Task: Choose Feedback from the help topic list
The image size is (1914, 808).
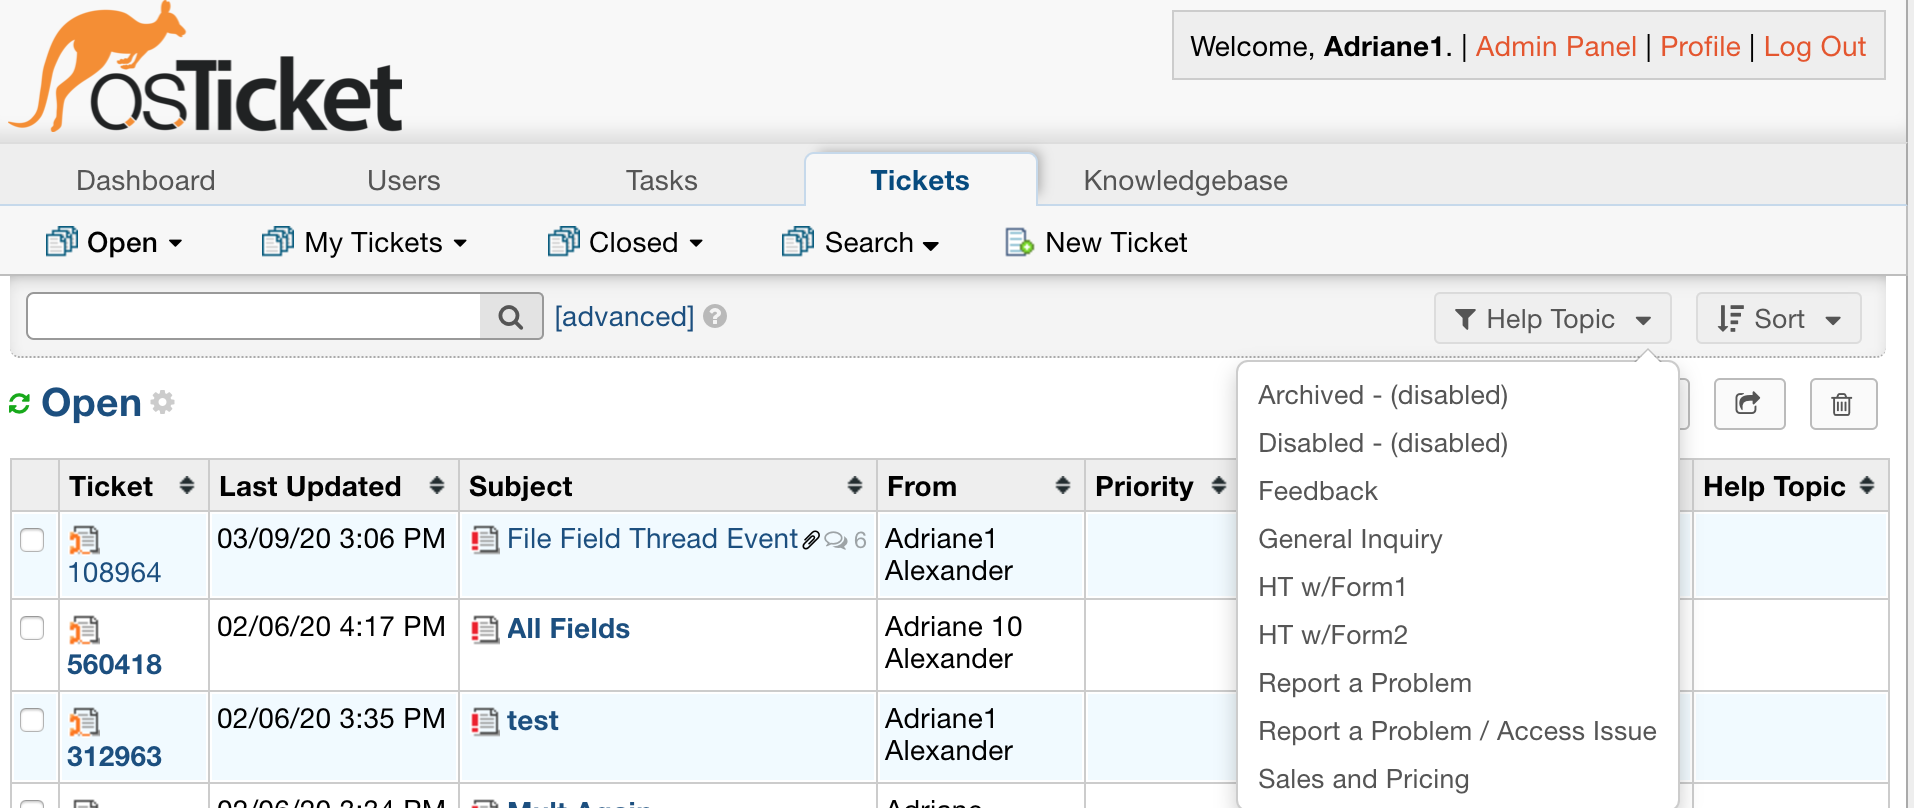Action: pyautogui.click(x=1317, y=491)
